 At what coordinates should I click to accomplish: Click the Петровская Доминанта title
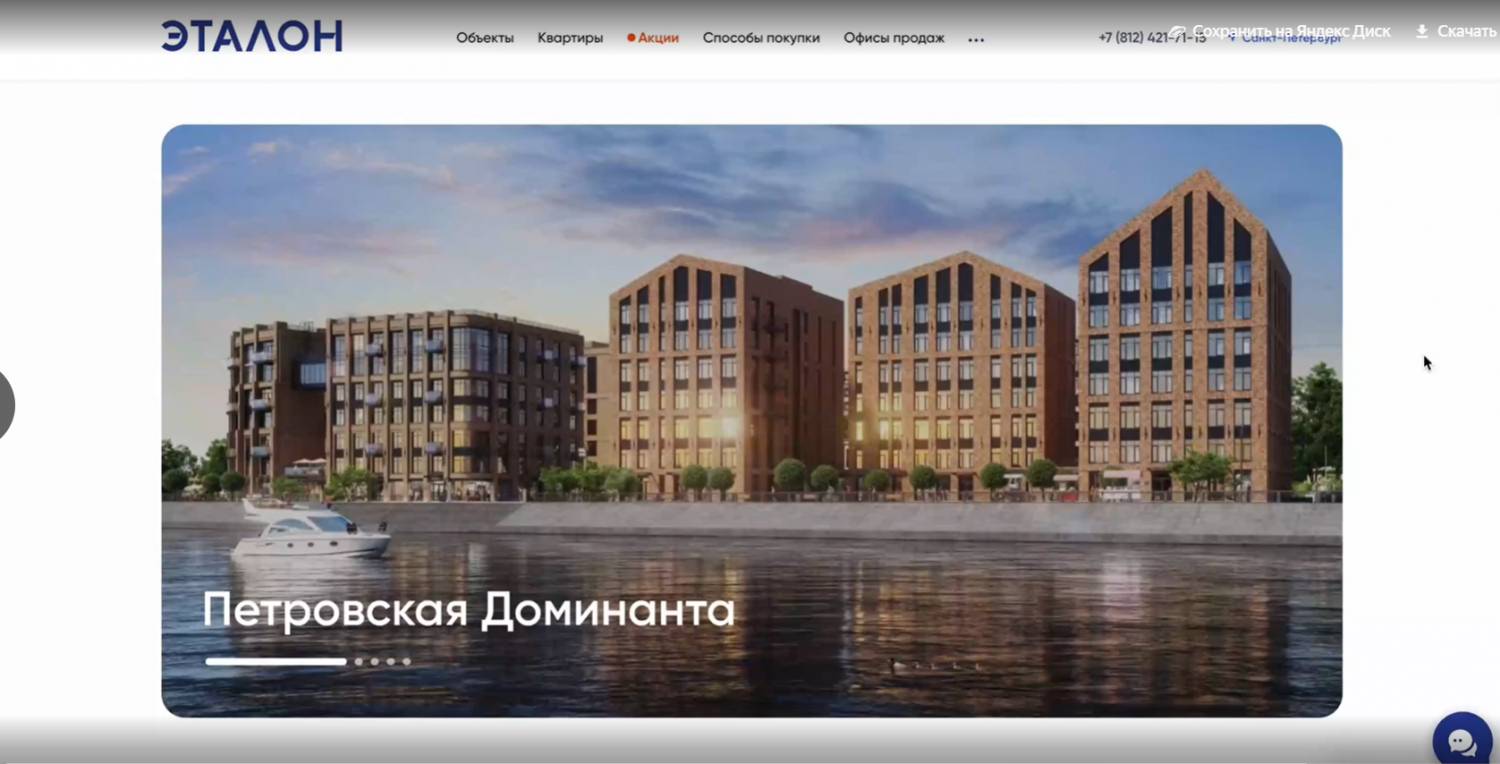pyautogui.click(x=468, y=610)
